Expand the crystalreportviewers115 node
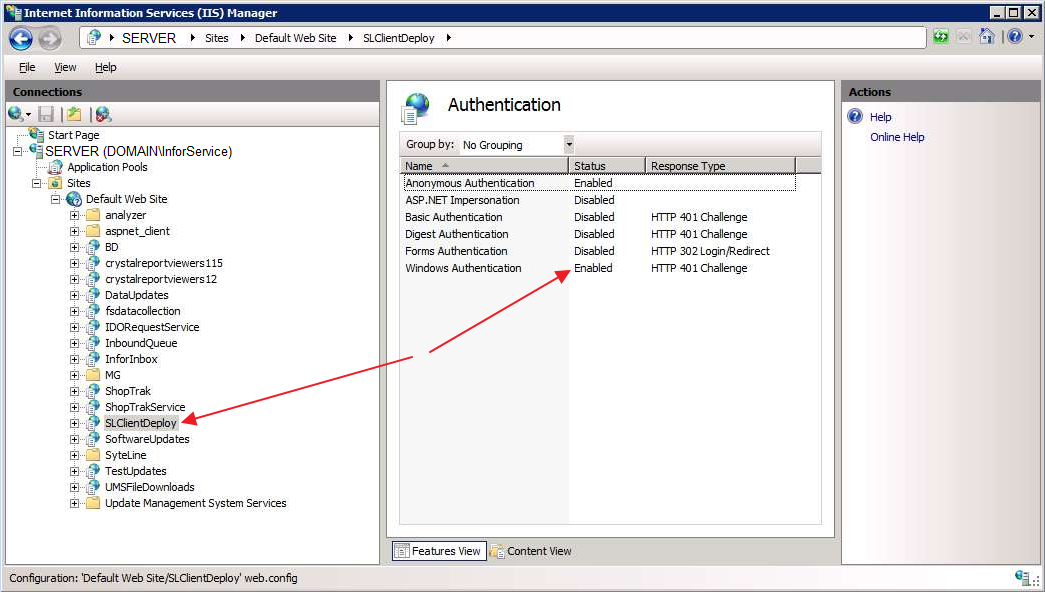This screenshot has width=1045, height=592. click(75, 263)
